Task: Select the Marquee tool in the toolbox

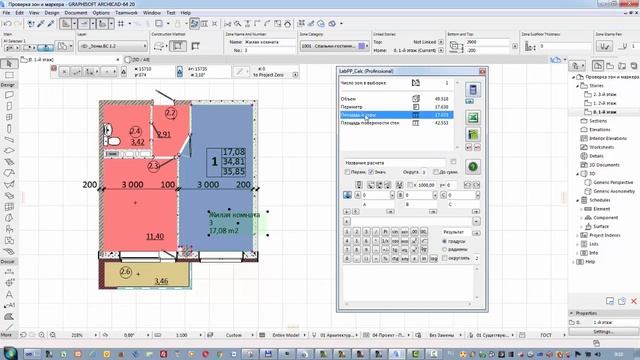Action: pyautogui.click(x=9, y=75)
